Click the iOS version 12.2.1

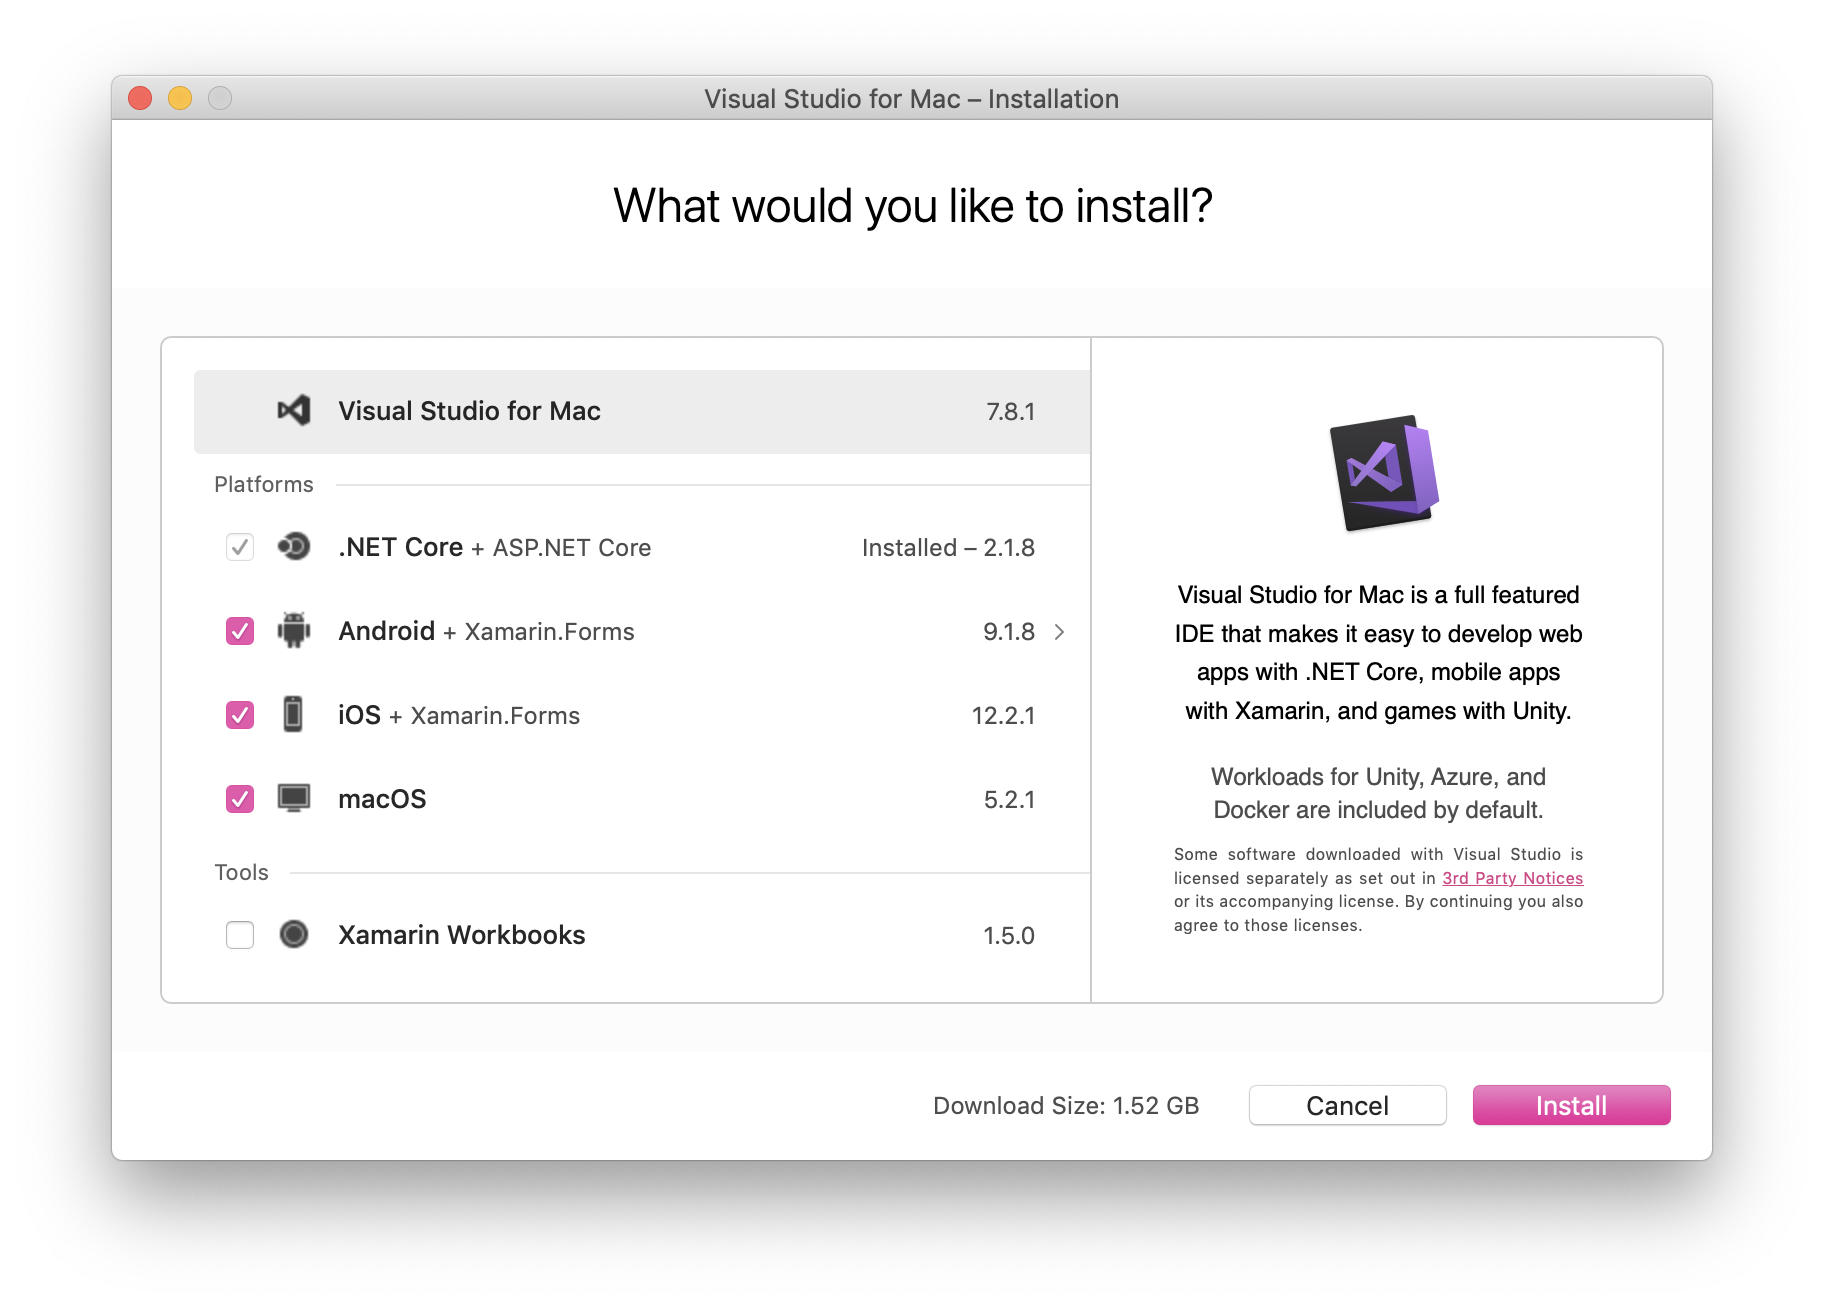1003,716
